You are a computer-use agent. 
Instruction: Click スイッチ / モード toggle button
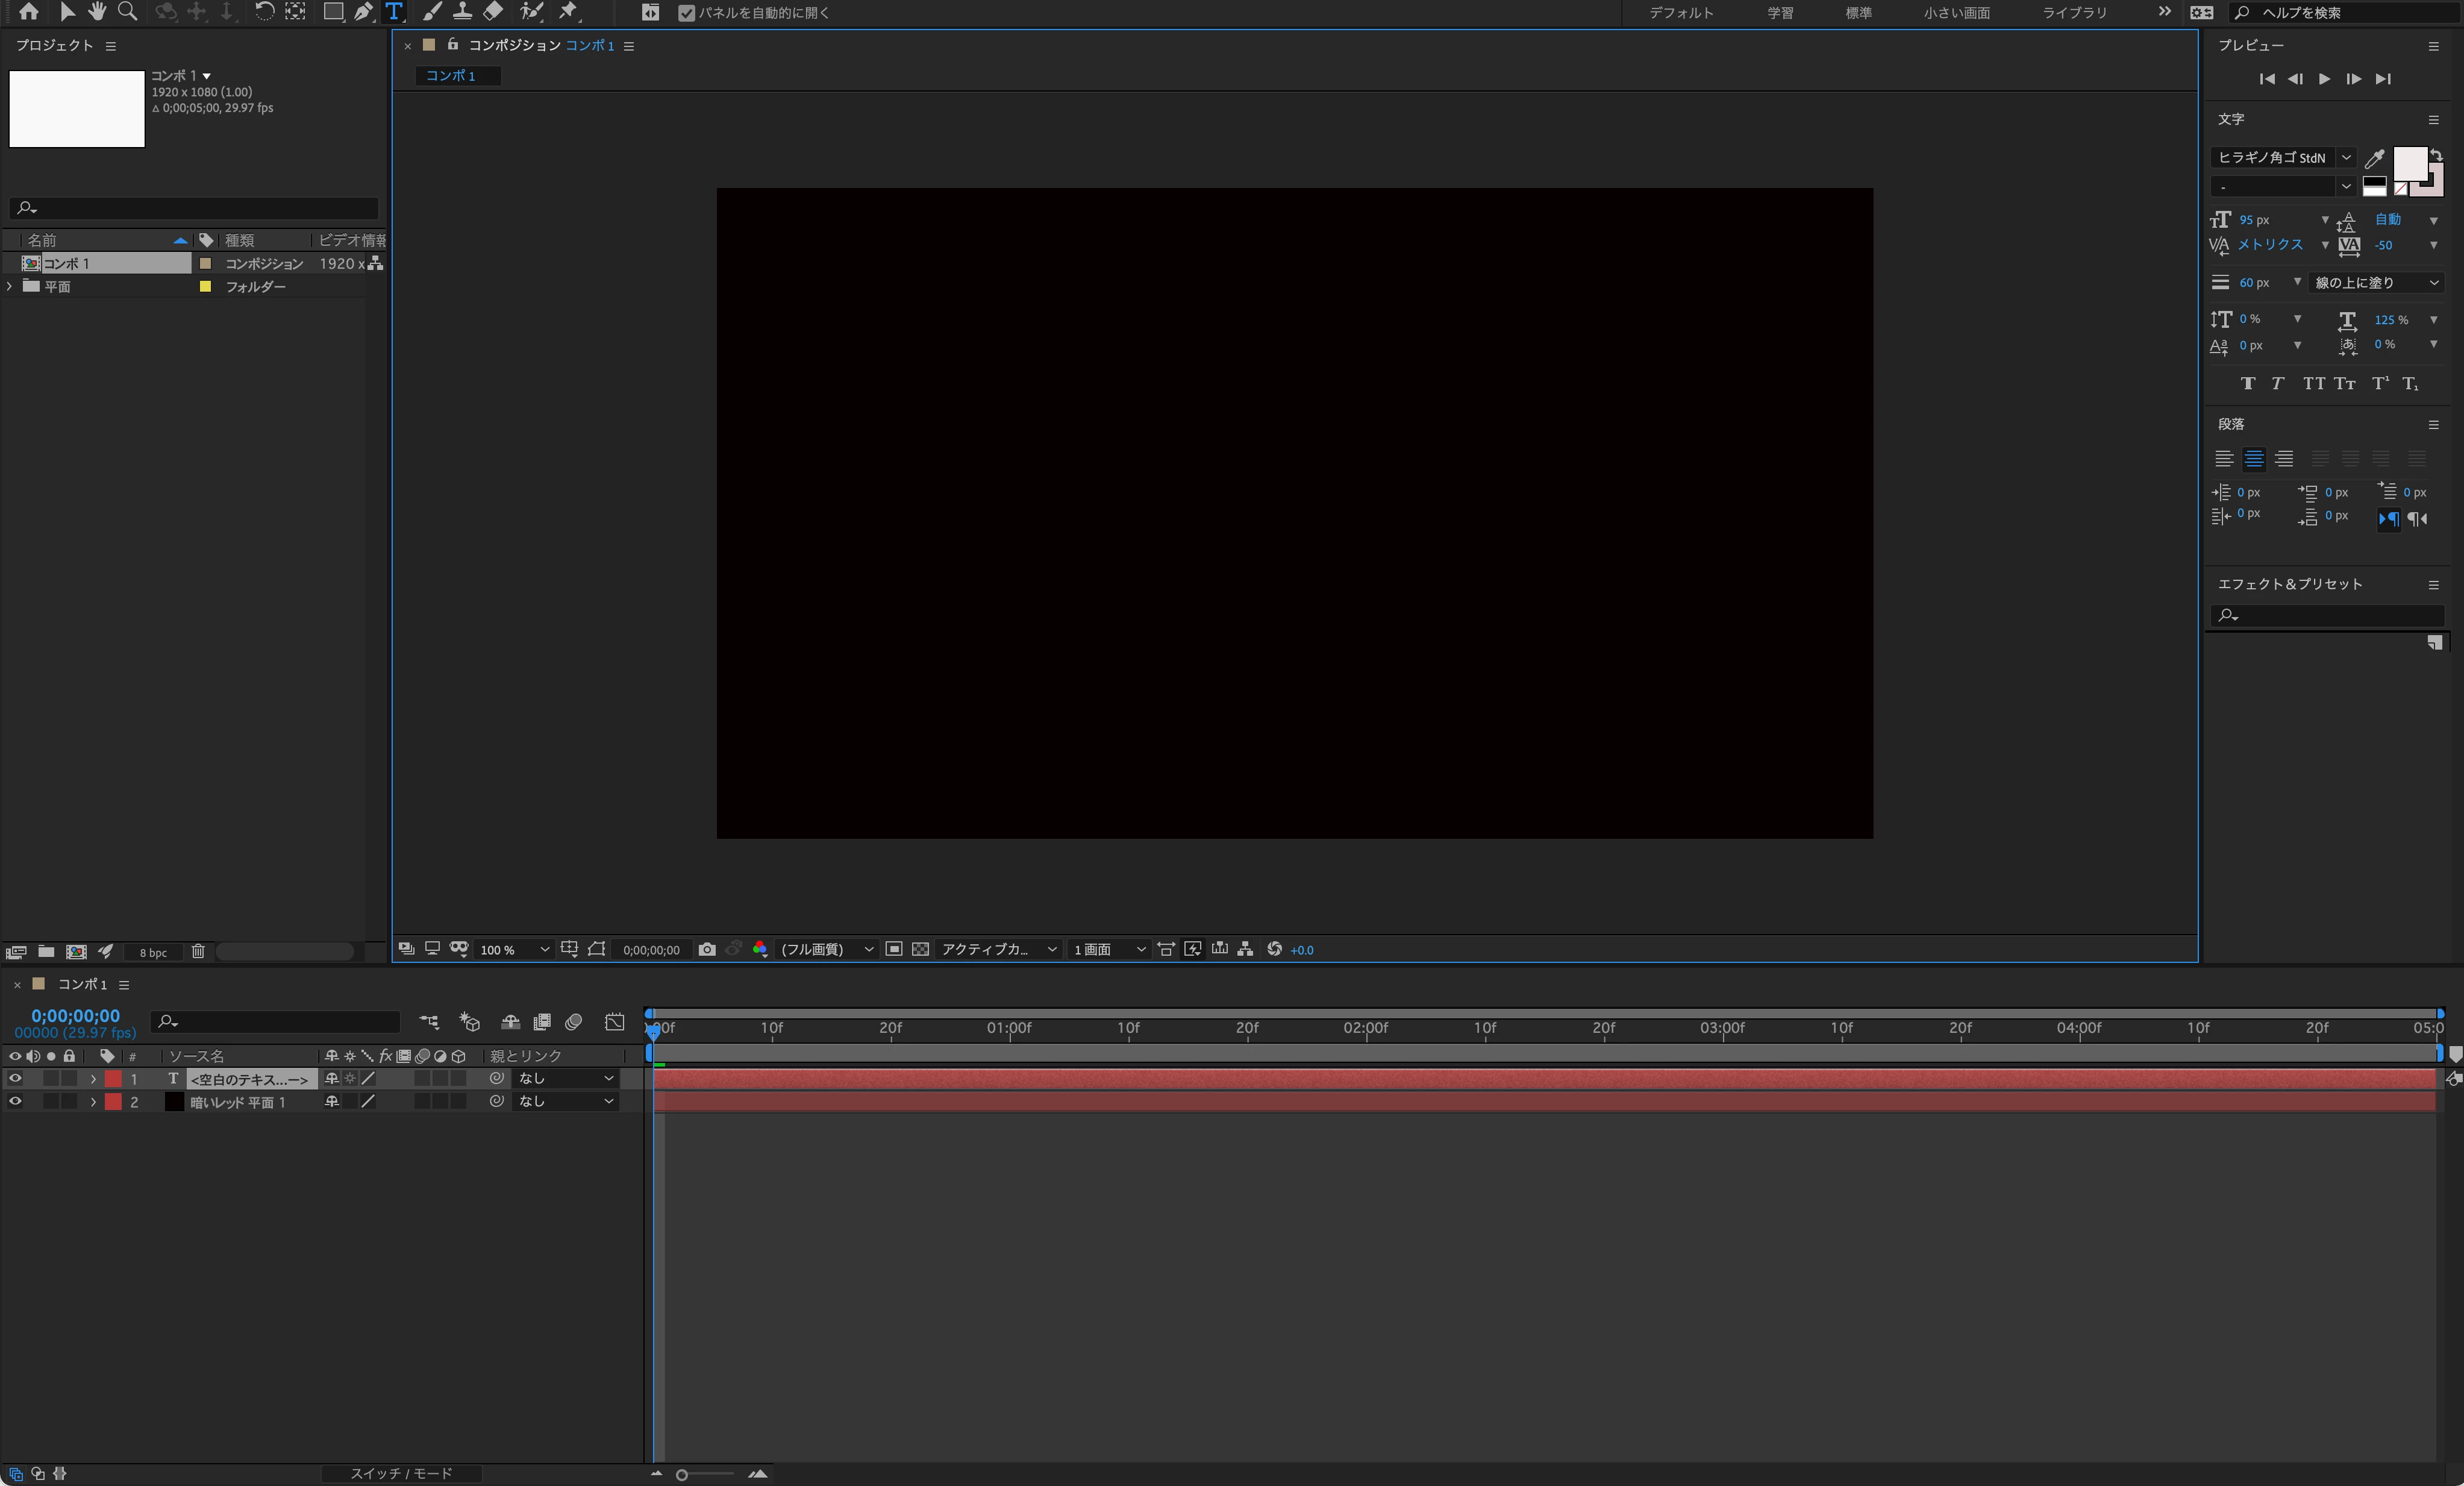pos(401,1473)
